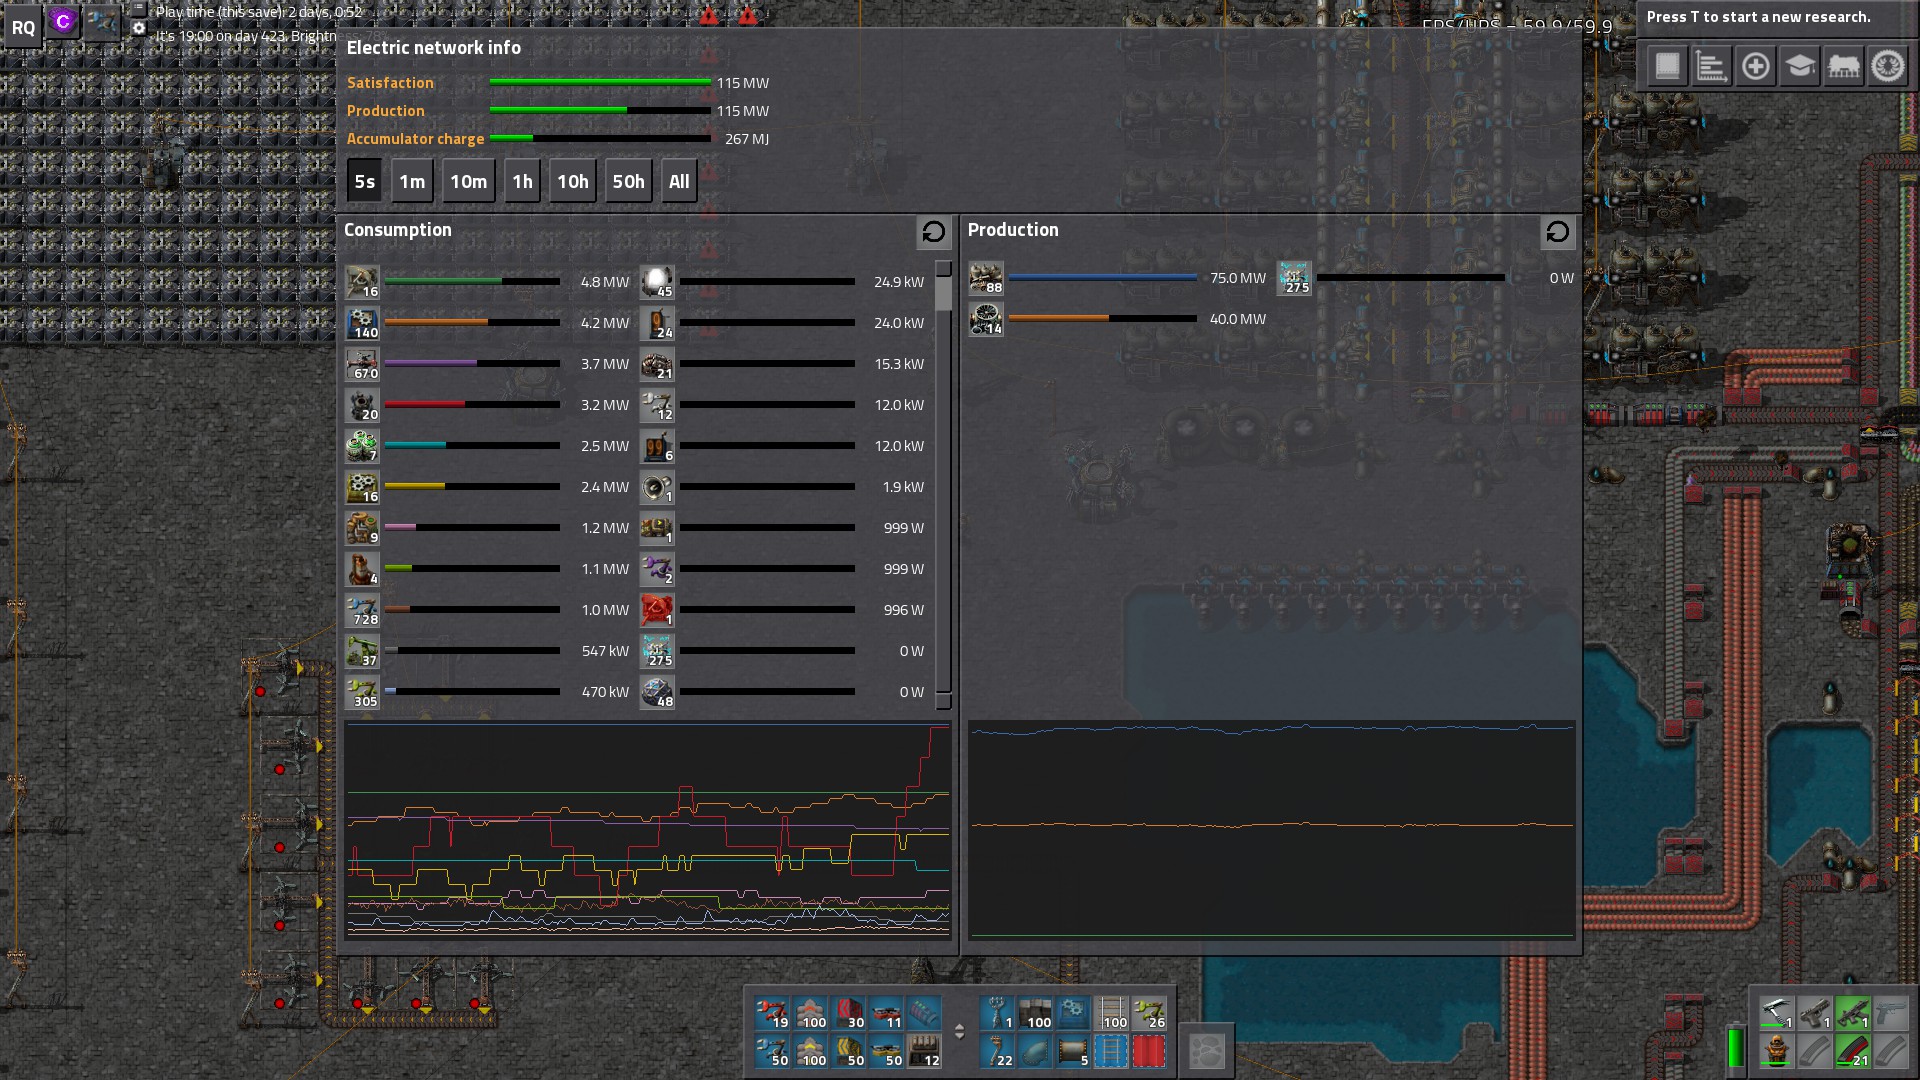1920x1080 pixels.
Task: Click the orange production bar for 40.0 MW
Action: click(x=1102, y=319)
